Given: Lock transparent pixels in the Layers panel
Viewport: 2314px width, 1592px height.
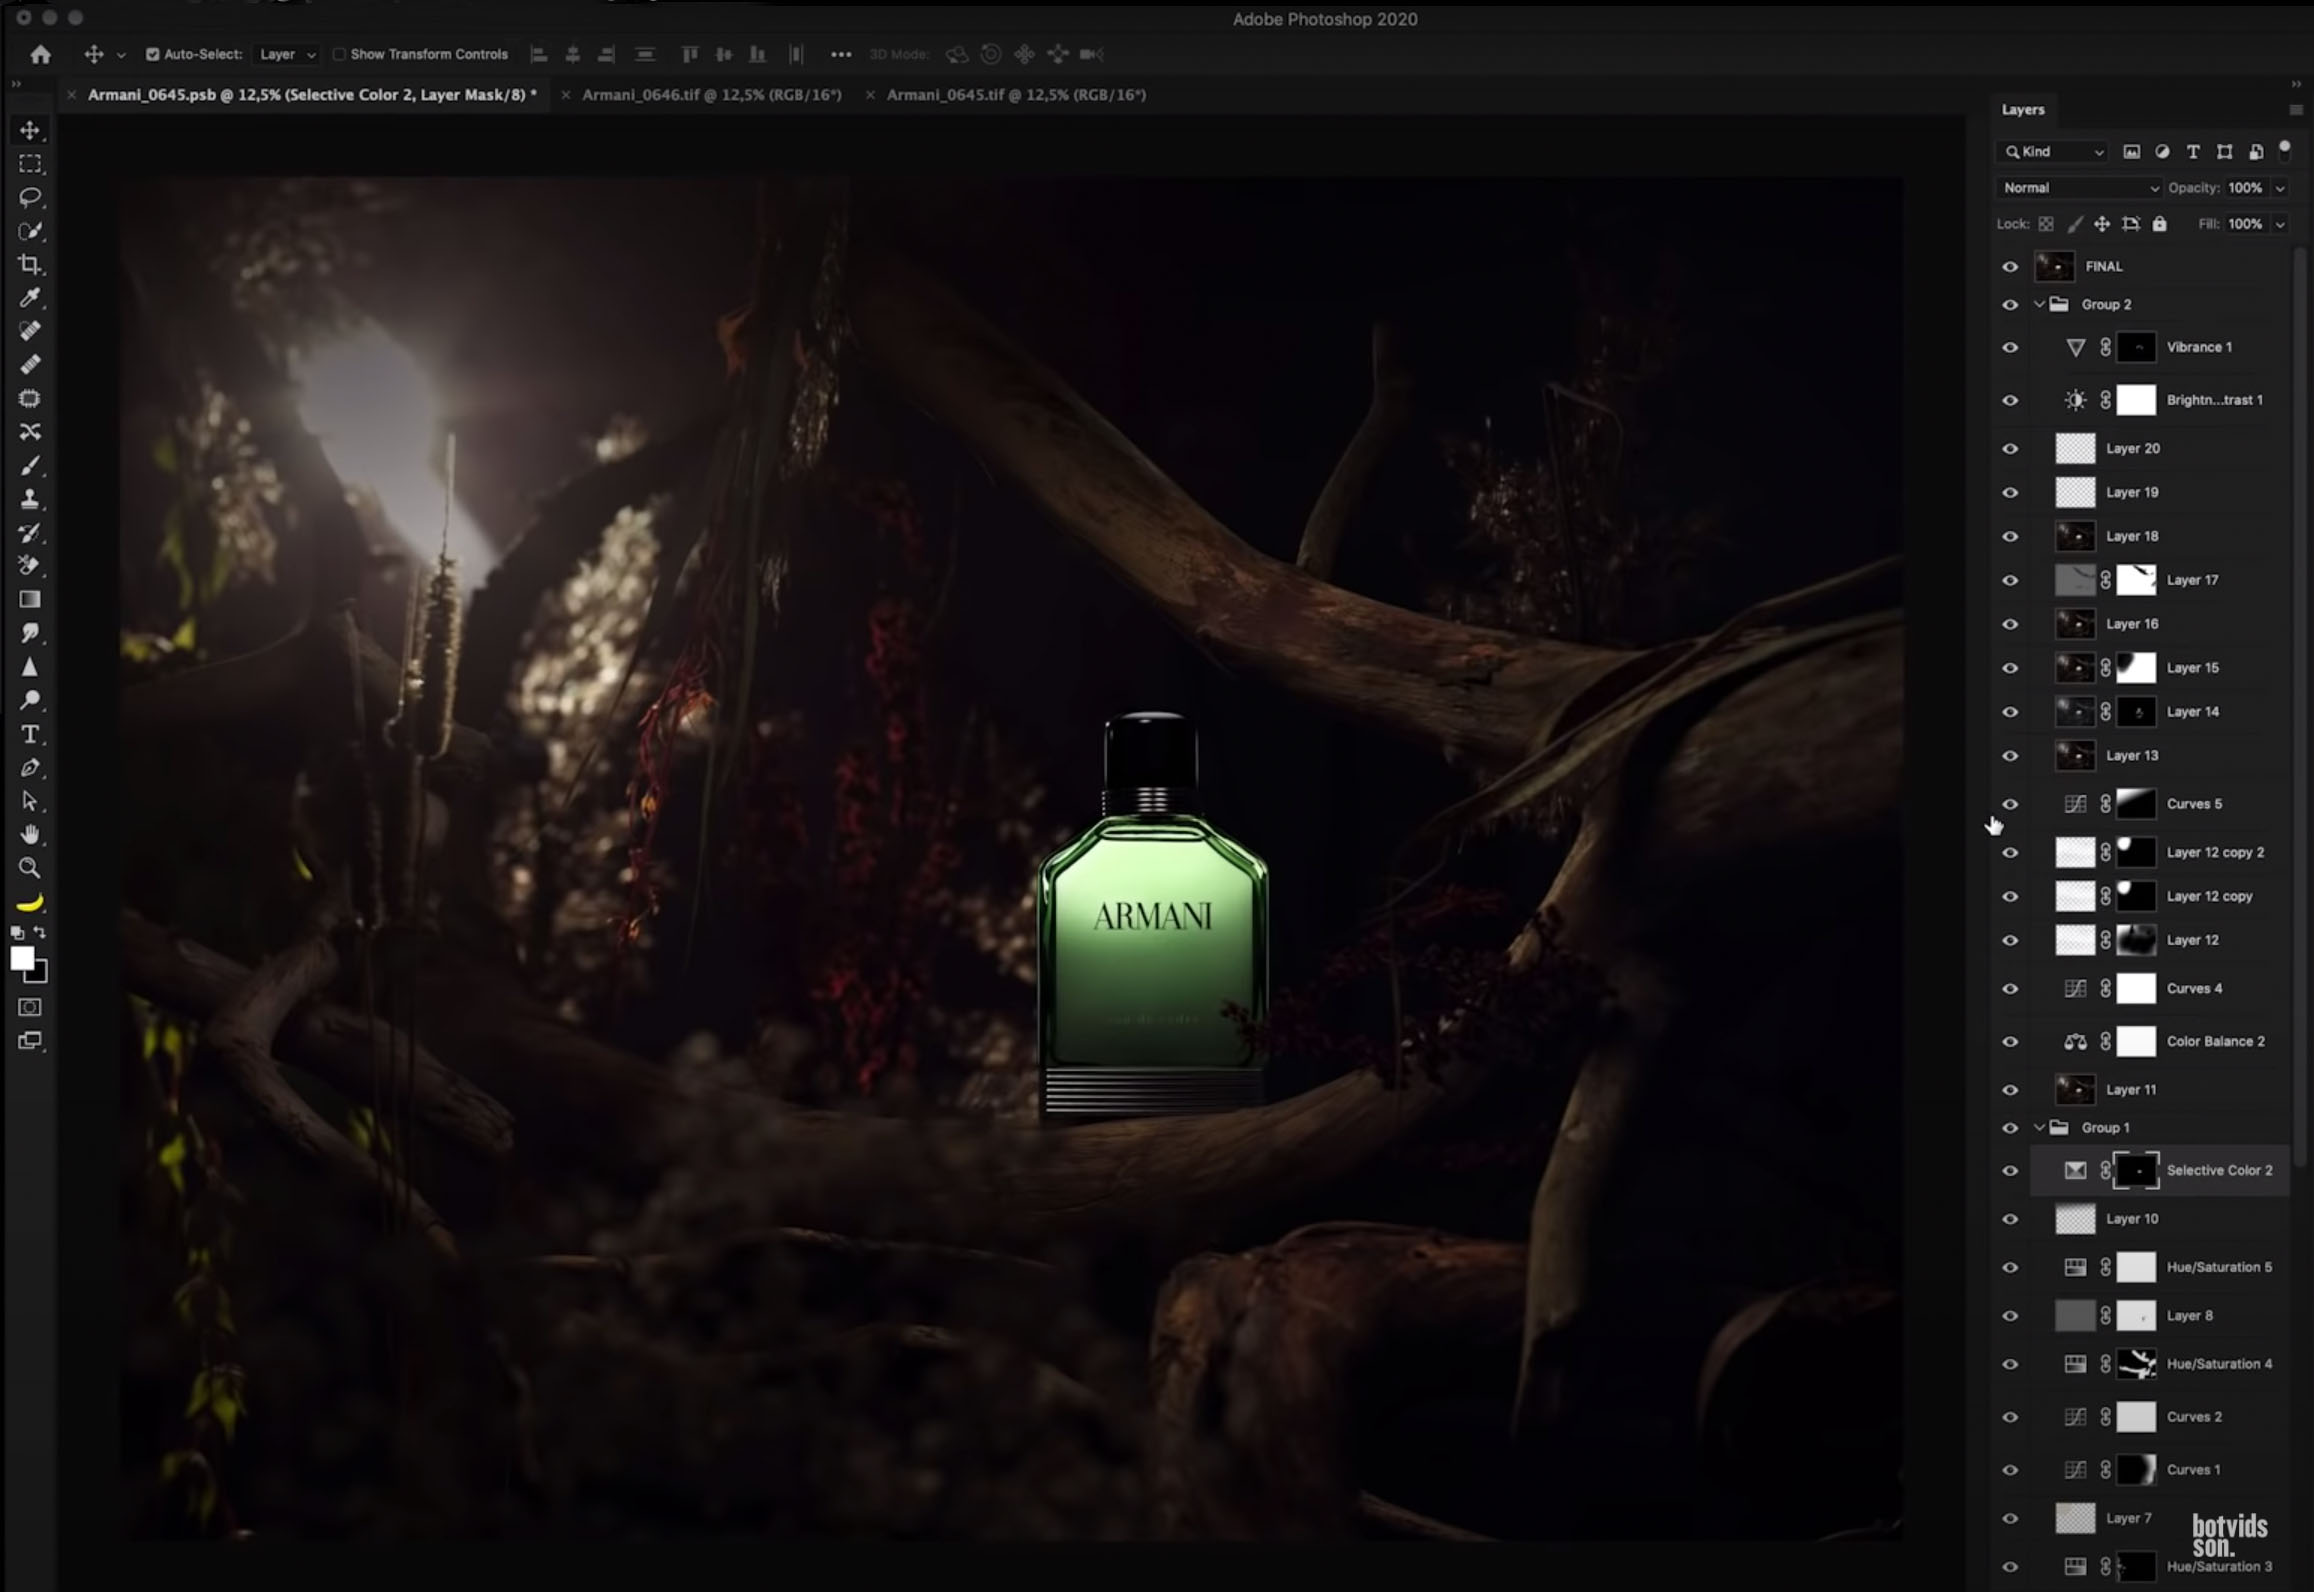Looking at the screenshot, I should [2047, 224].
